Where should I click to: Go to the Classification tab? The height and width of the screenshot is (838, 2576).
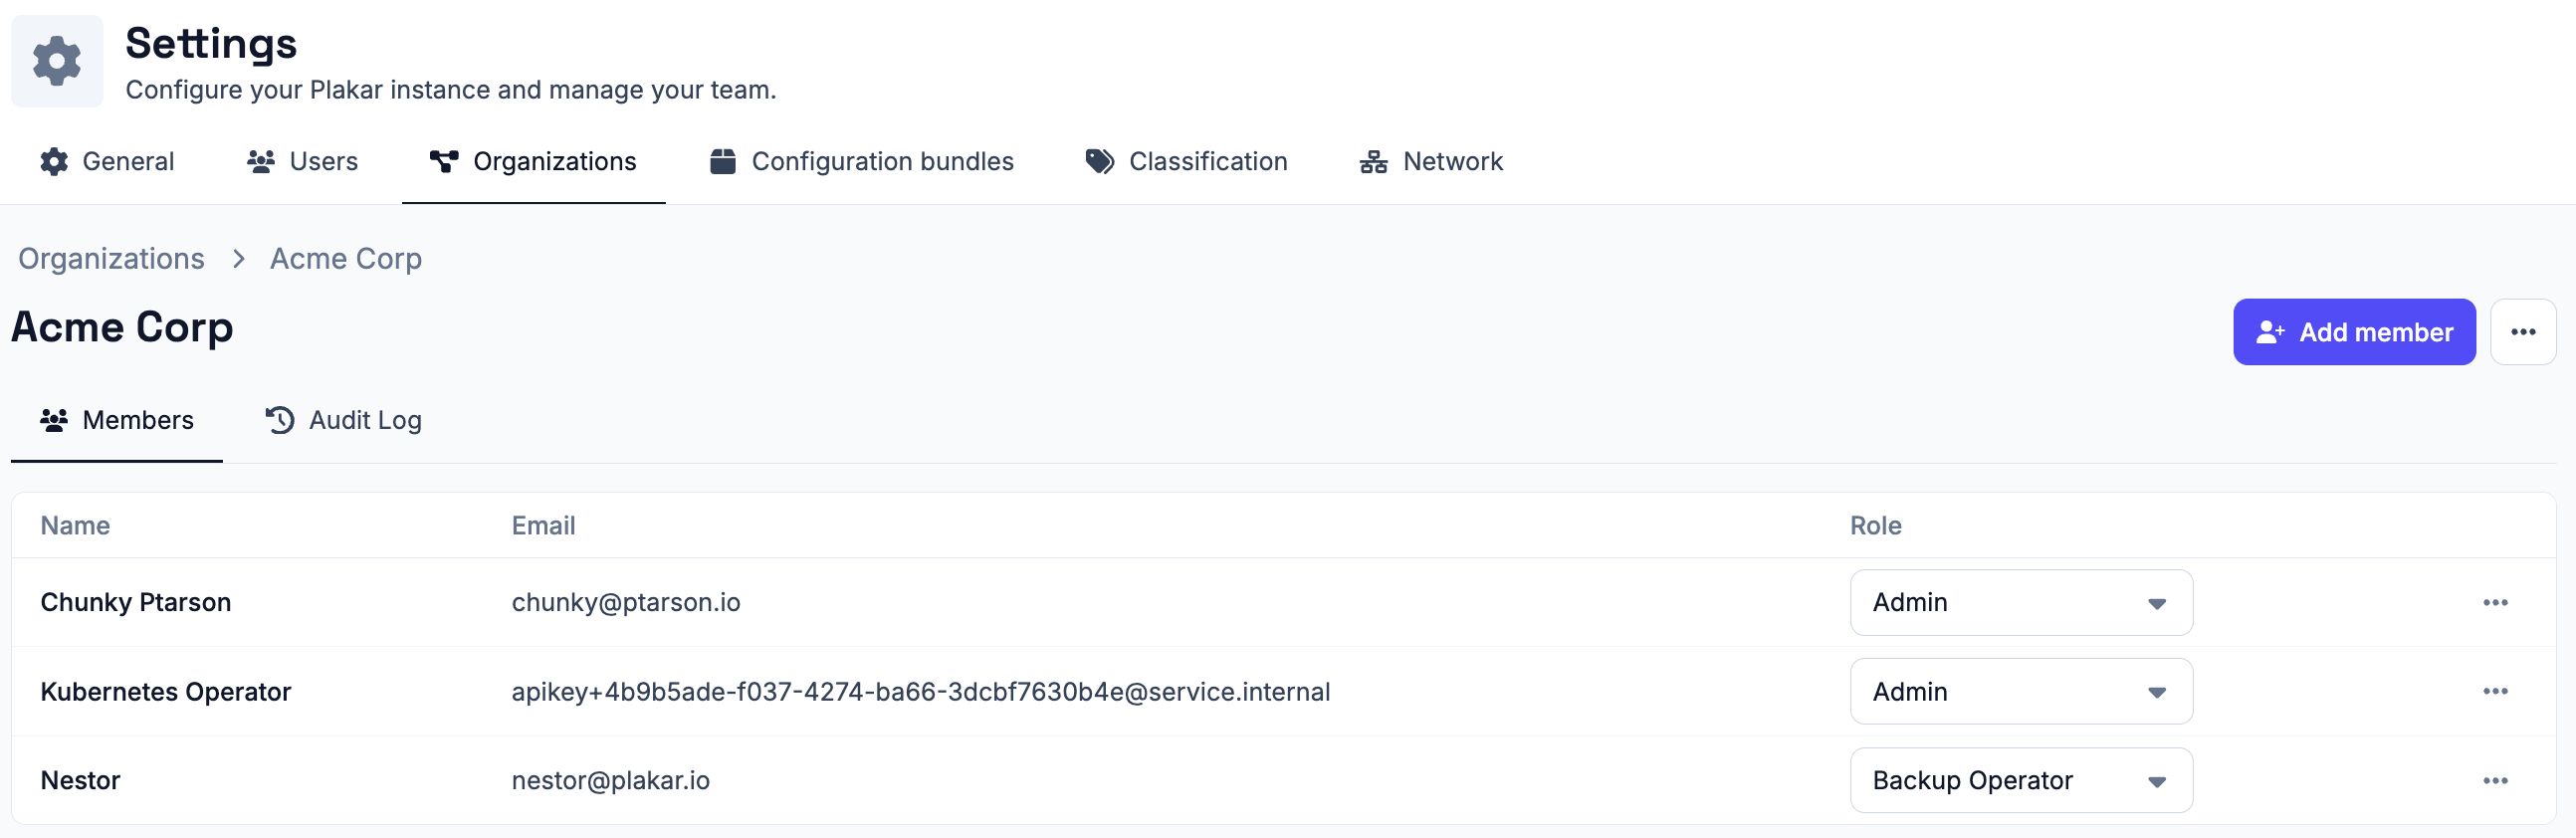tap(1186, 162)
